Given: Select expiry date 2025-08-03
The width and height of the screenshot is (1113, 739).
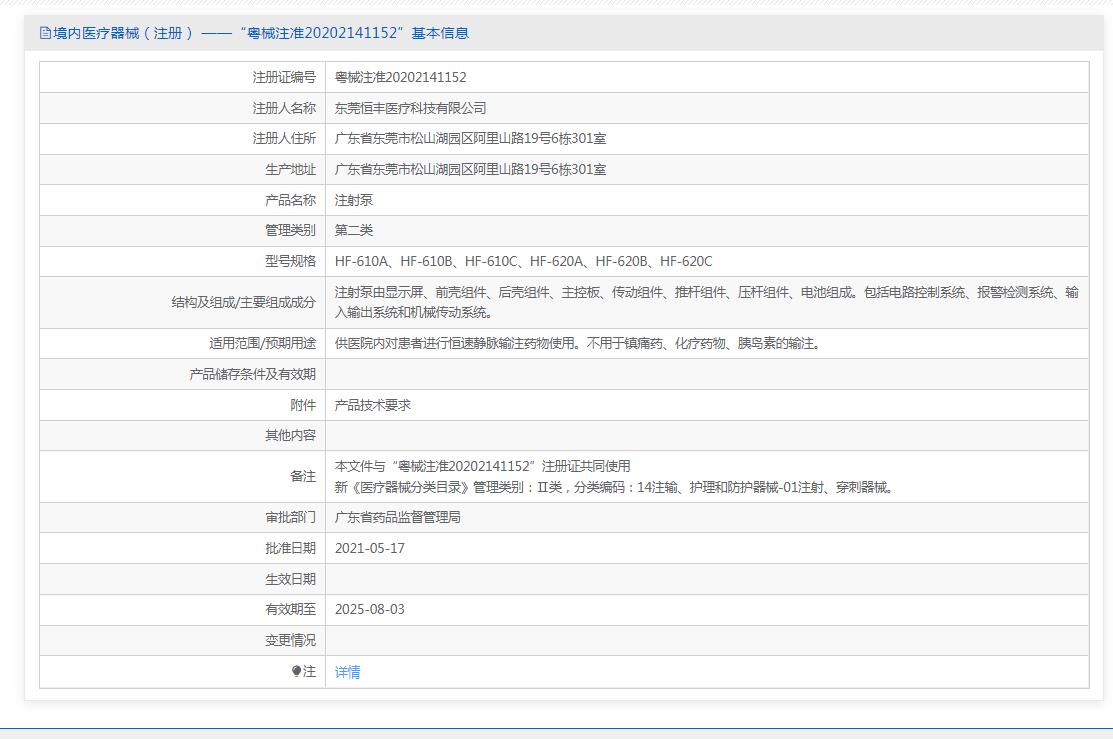Looking at the screenshot, I should 370,609.
